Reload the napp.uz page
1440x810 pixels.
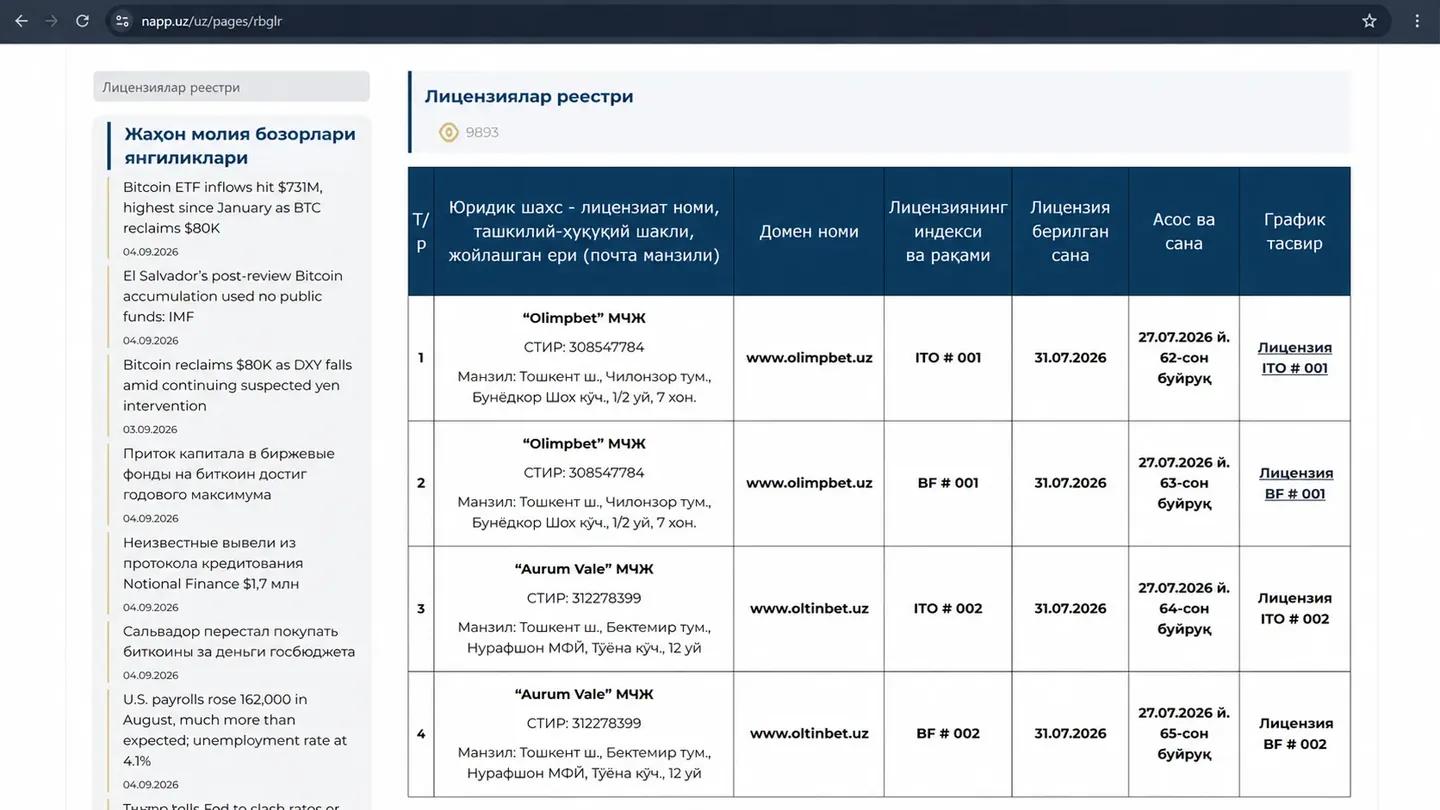click(83, 21)
